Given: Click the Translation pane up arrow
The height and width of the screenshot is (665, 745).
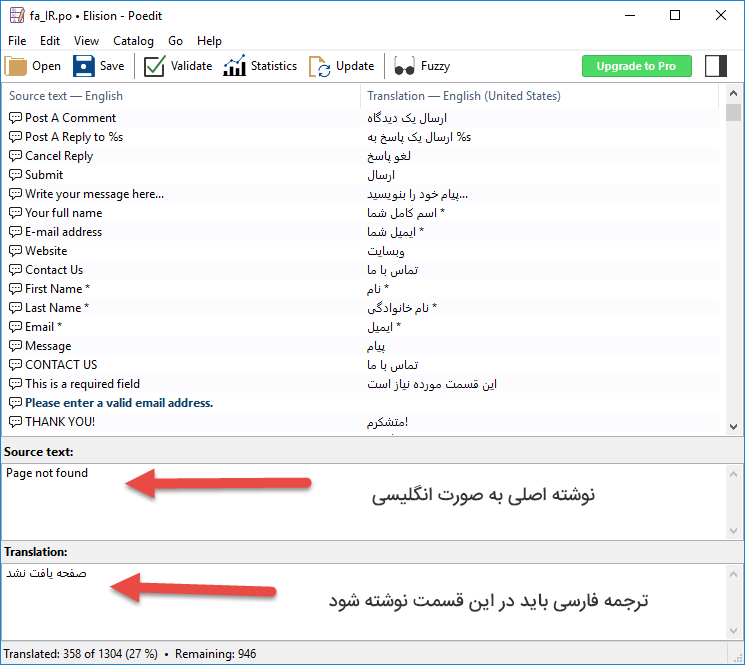Looking at the screenshot, I should 733,574.
